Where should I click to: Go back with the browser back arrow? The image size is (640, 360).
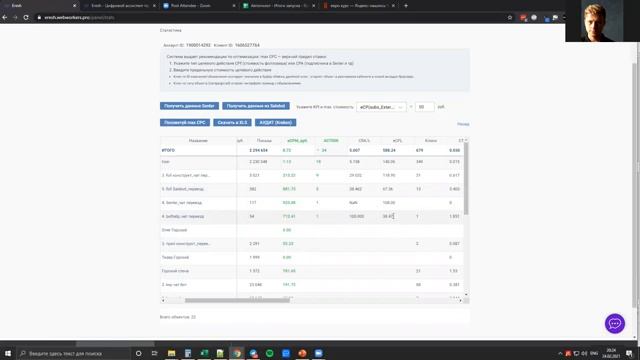coord(4,18)
